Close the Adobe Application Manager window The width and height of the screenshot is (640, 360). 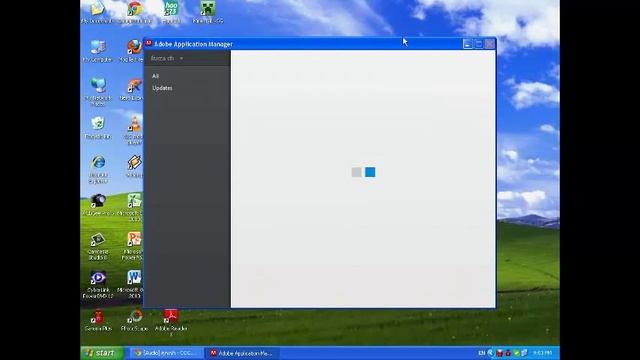489,44
